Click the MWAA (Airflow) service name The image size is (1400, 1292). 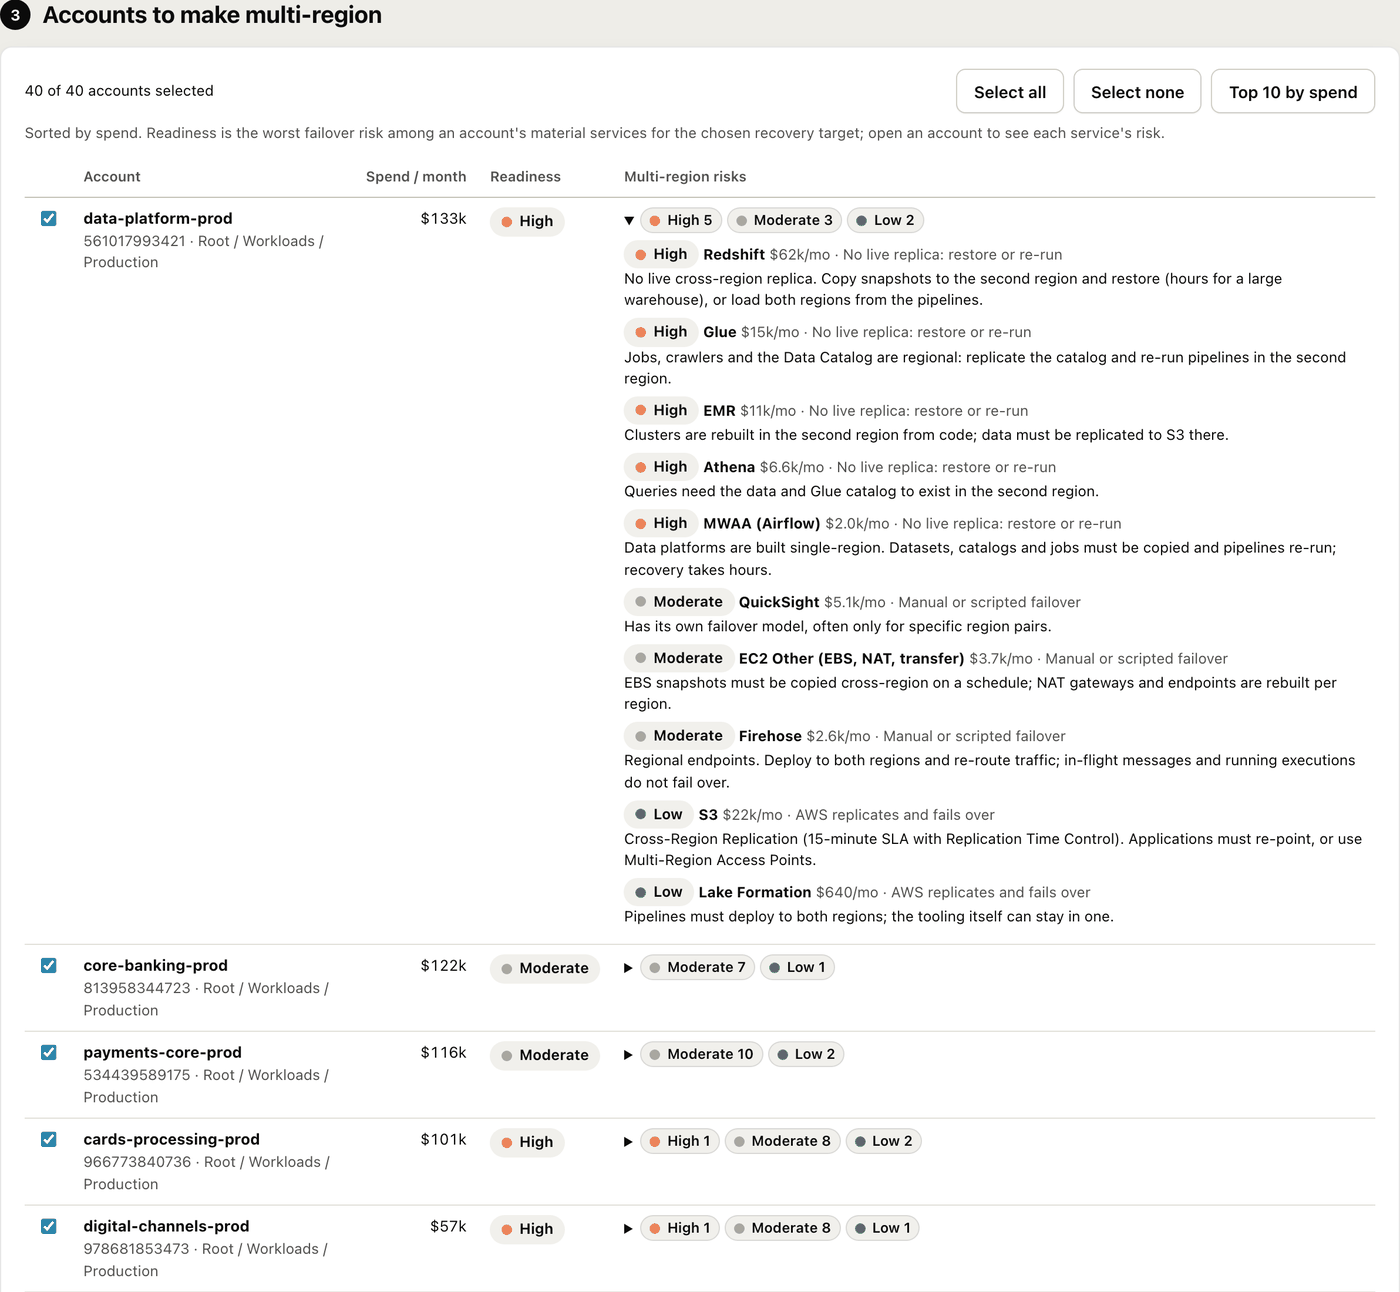coord(762,524)
